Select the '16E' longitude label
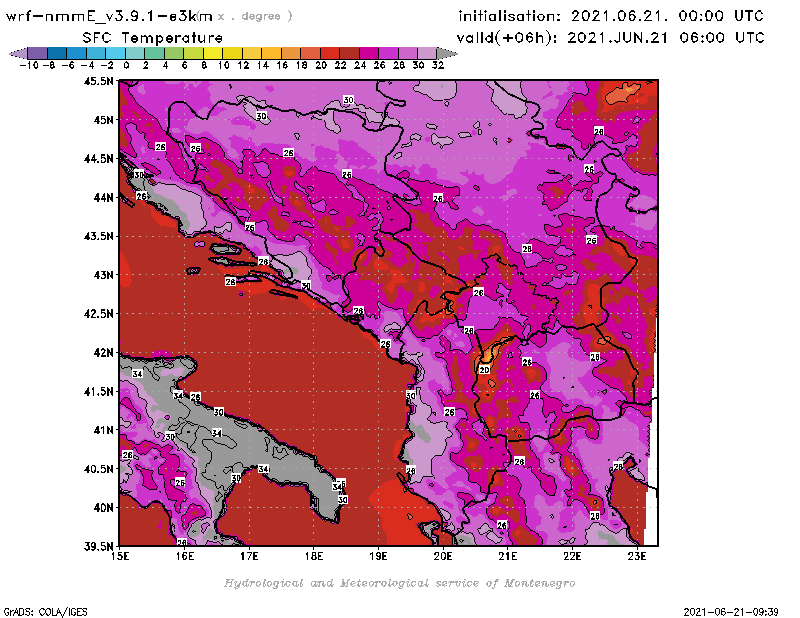This screenshot has width=800, height=618. (x=185, y=556)
